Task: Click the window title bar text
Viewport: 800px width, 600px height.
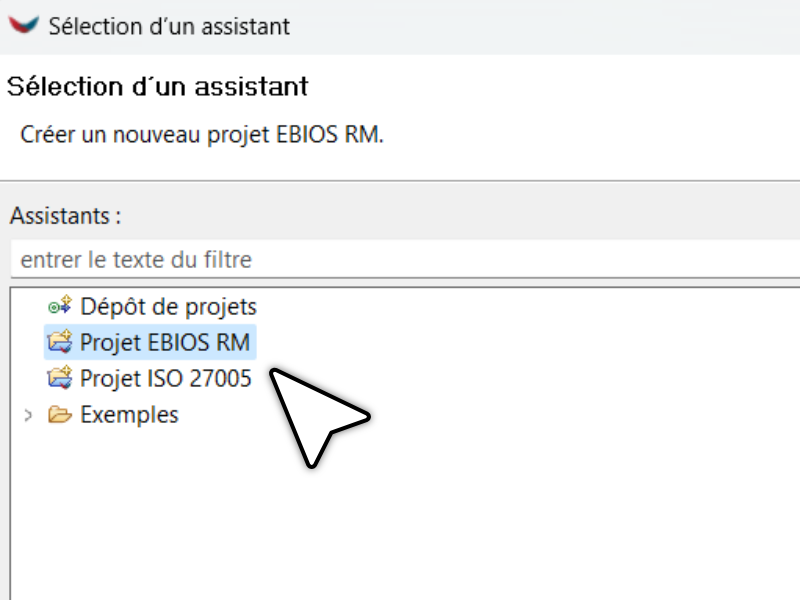Action: pyautogui.click(x=169, y=27)
